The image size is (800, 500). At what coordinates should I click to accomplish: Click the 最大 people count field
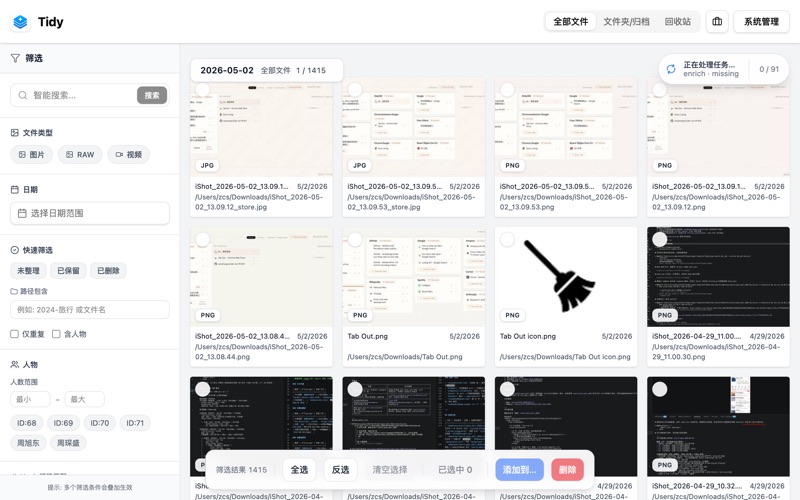(x=84, y=399)
